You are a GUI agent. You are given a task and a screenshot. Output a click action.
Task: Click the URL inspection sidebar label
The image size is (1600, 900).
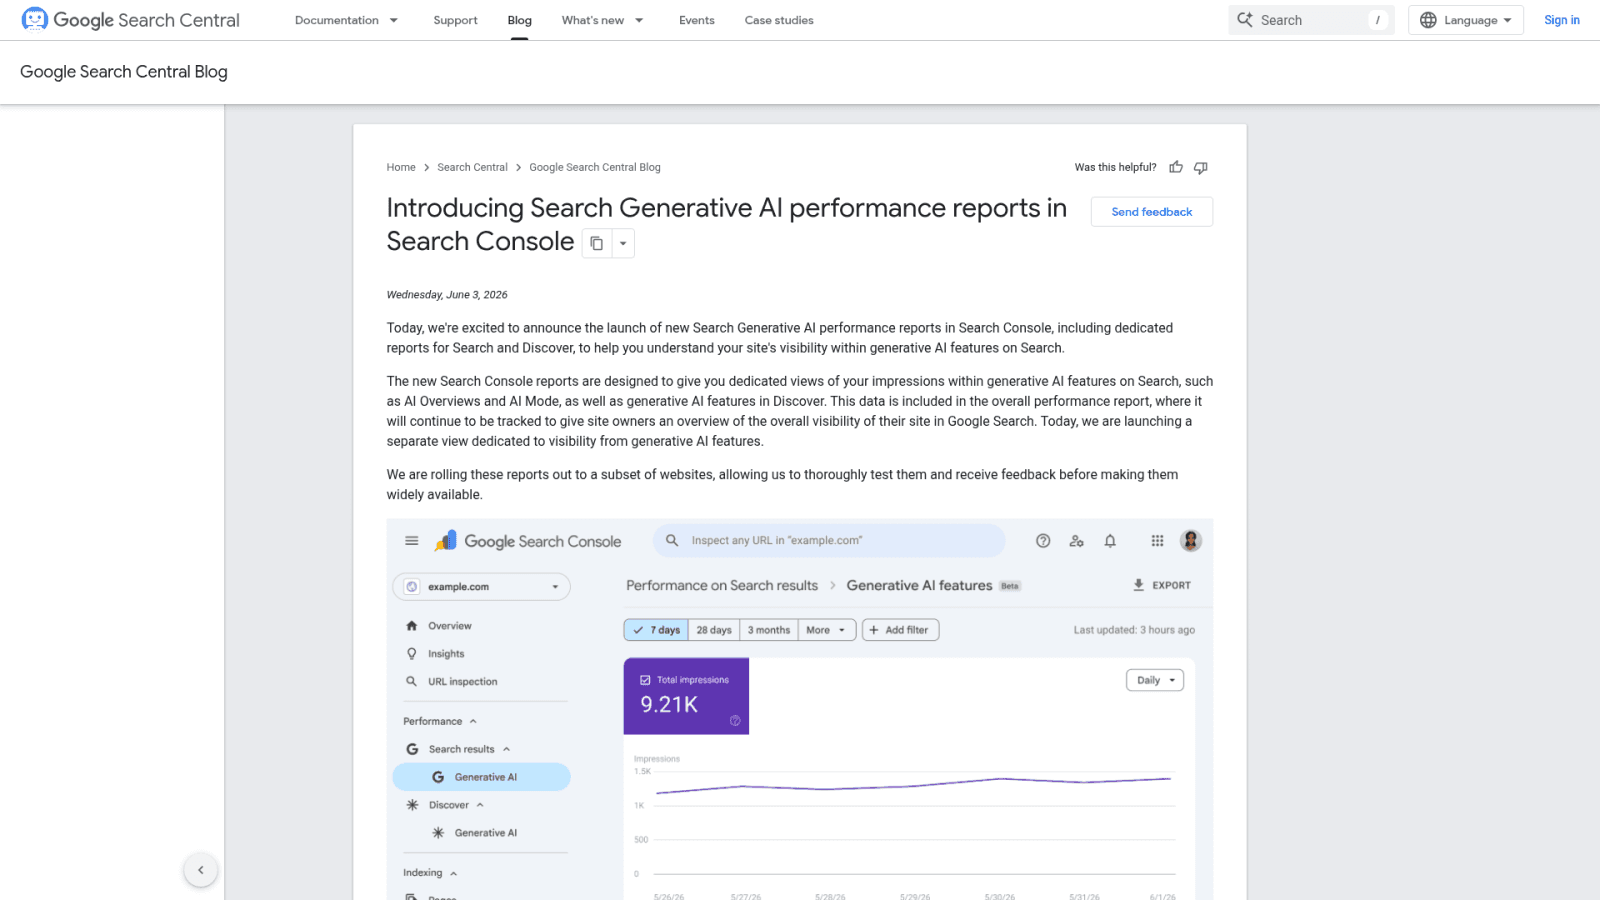tap(463, 682)
